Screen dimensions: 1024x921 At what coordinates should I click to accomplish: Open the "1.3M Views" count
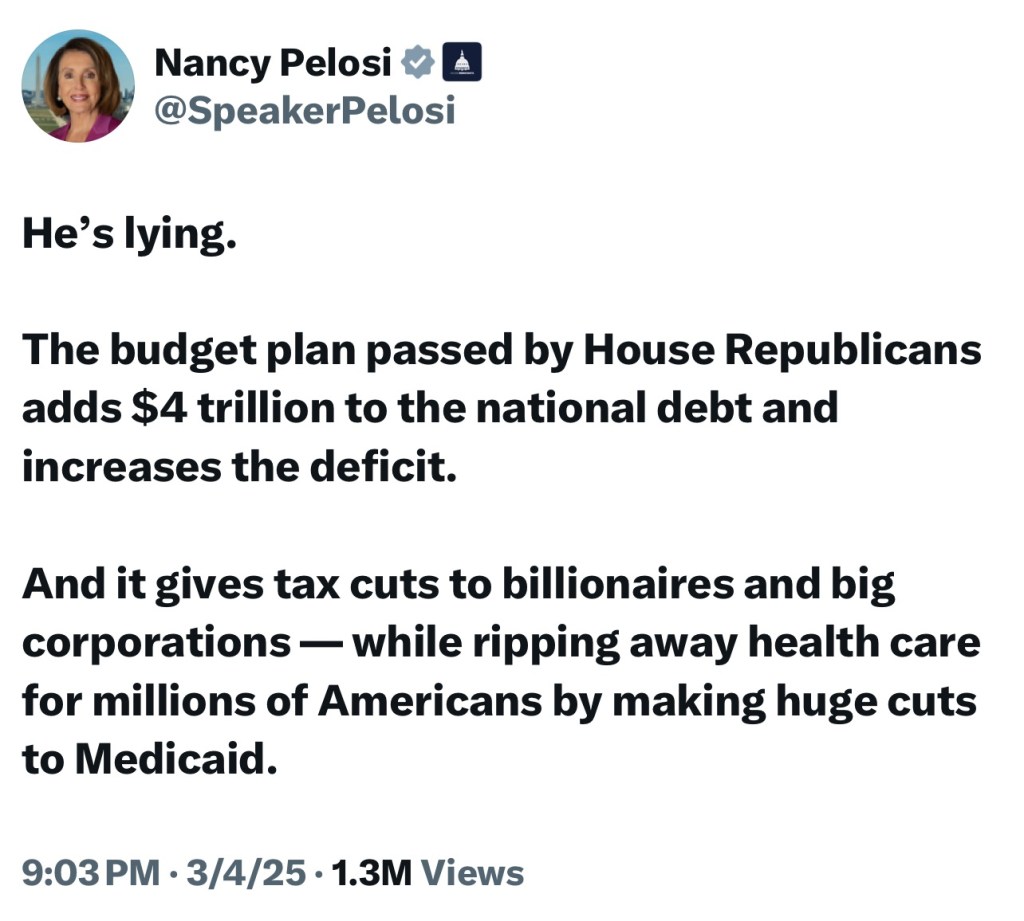click(427, 872)
